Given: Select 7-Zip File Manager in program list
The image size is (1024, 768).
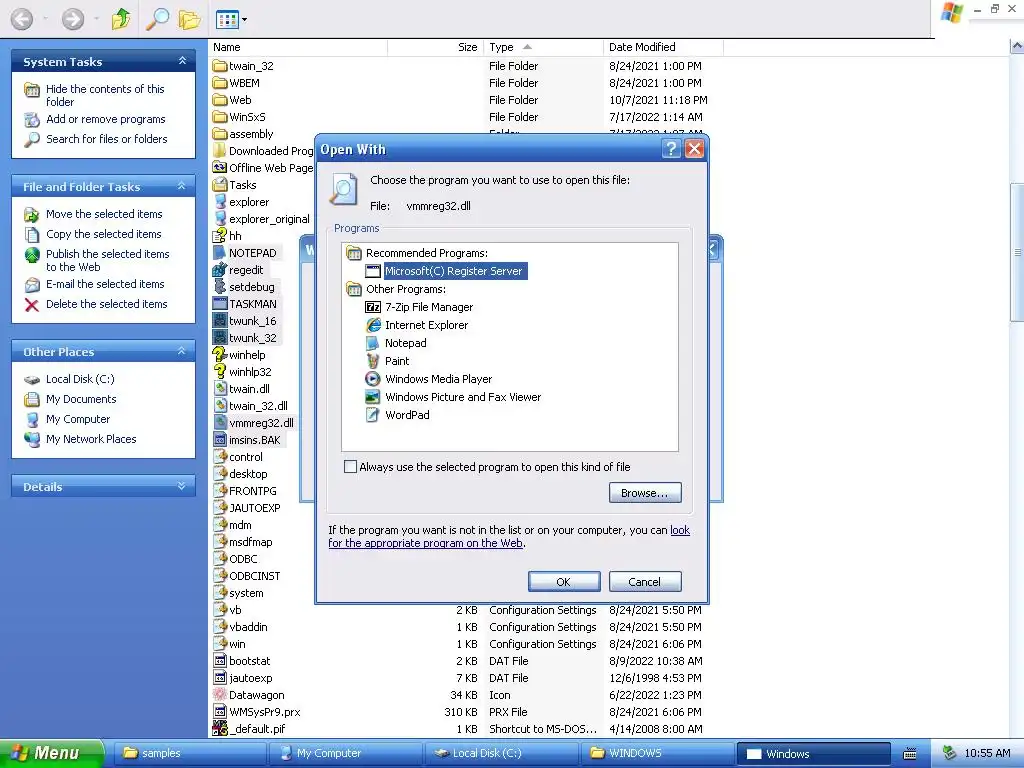Looking at the screenshot, I should point(429,307).
